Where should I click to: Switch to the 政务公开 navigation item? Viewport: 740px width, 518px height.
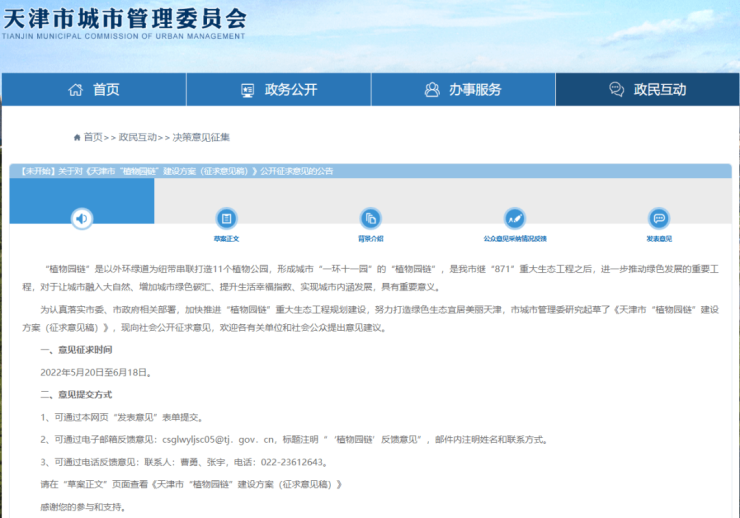(x=290, y=90)
